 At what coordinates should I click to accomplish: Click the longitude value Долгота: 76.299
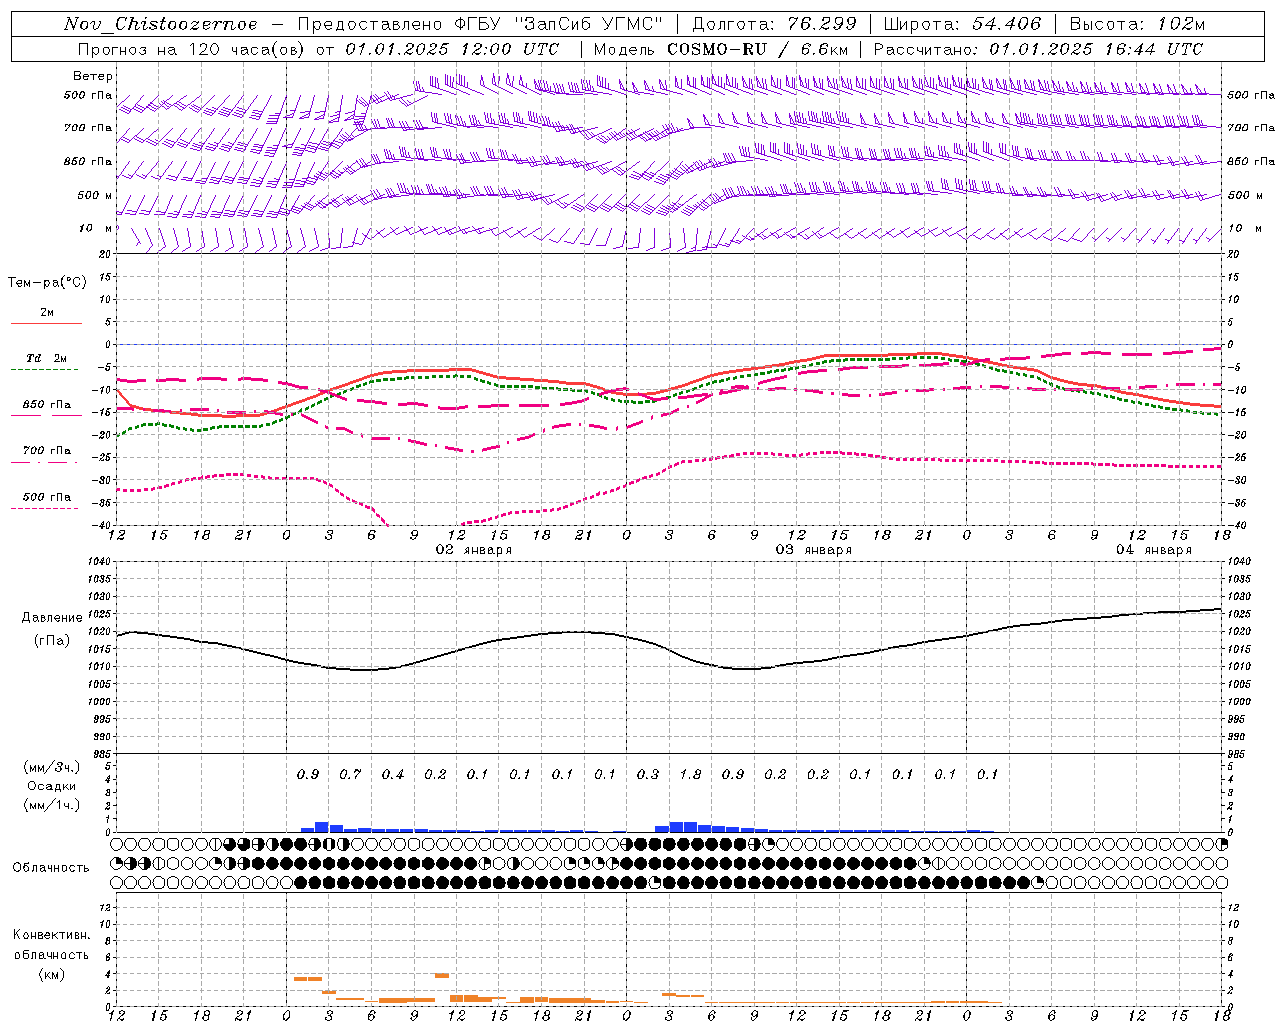coord(774,24)
